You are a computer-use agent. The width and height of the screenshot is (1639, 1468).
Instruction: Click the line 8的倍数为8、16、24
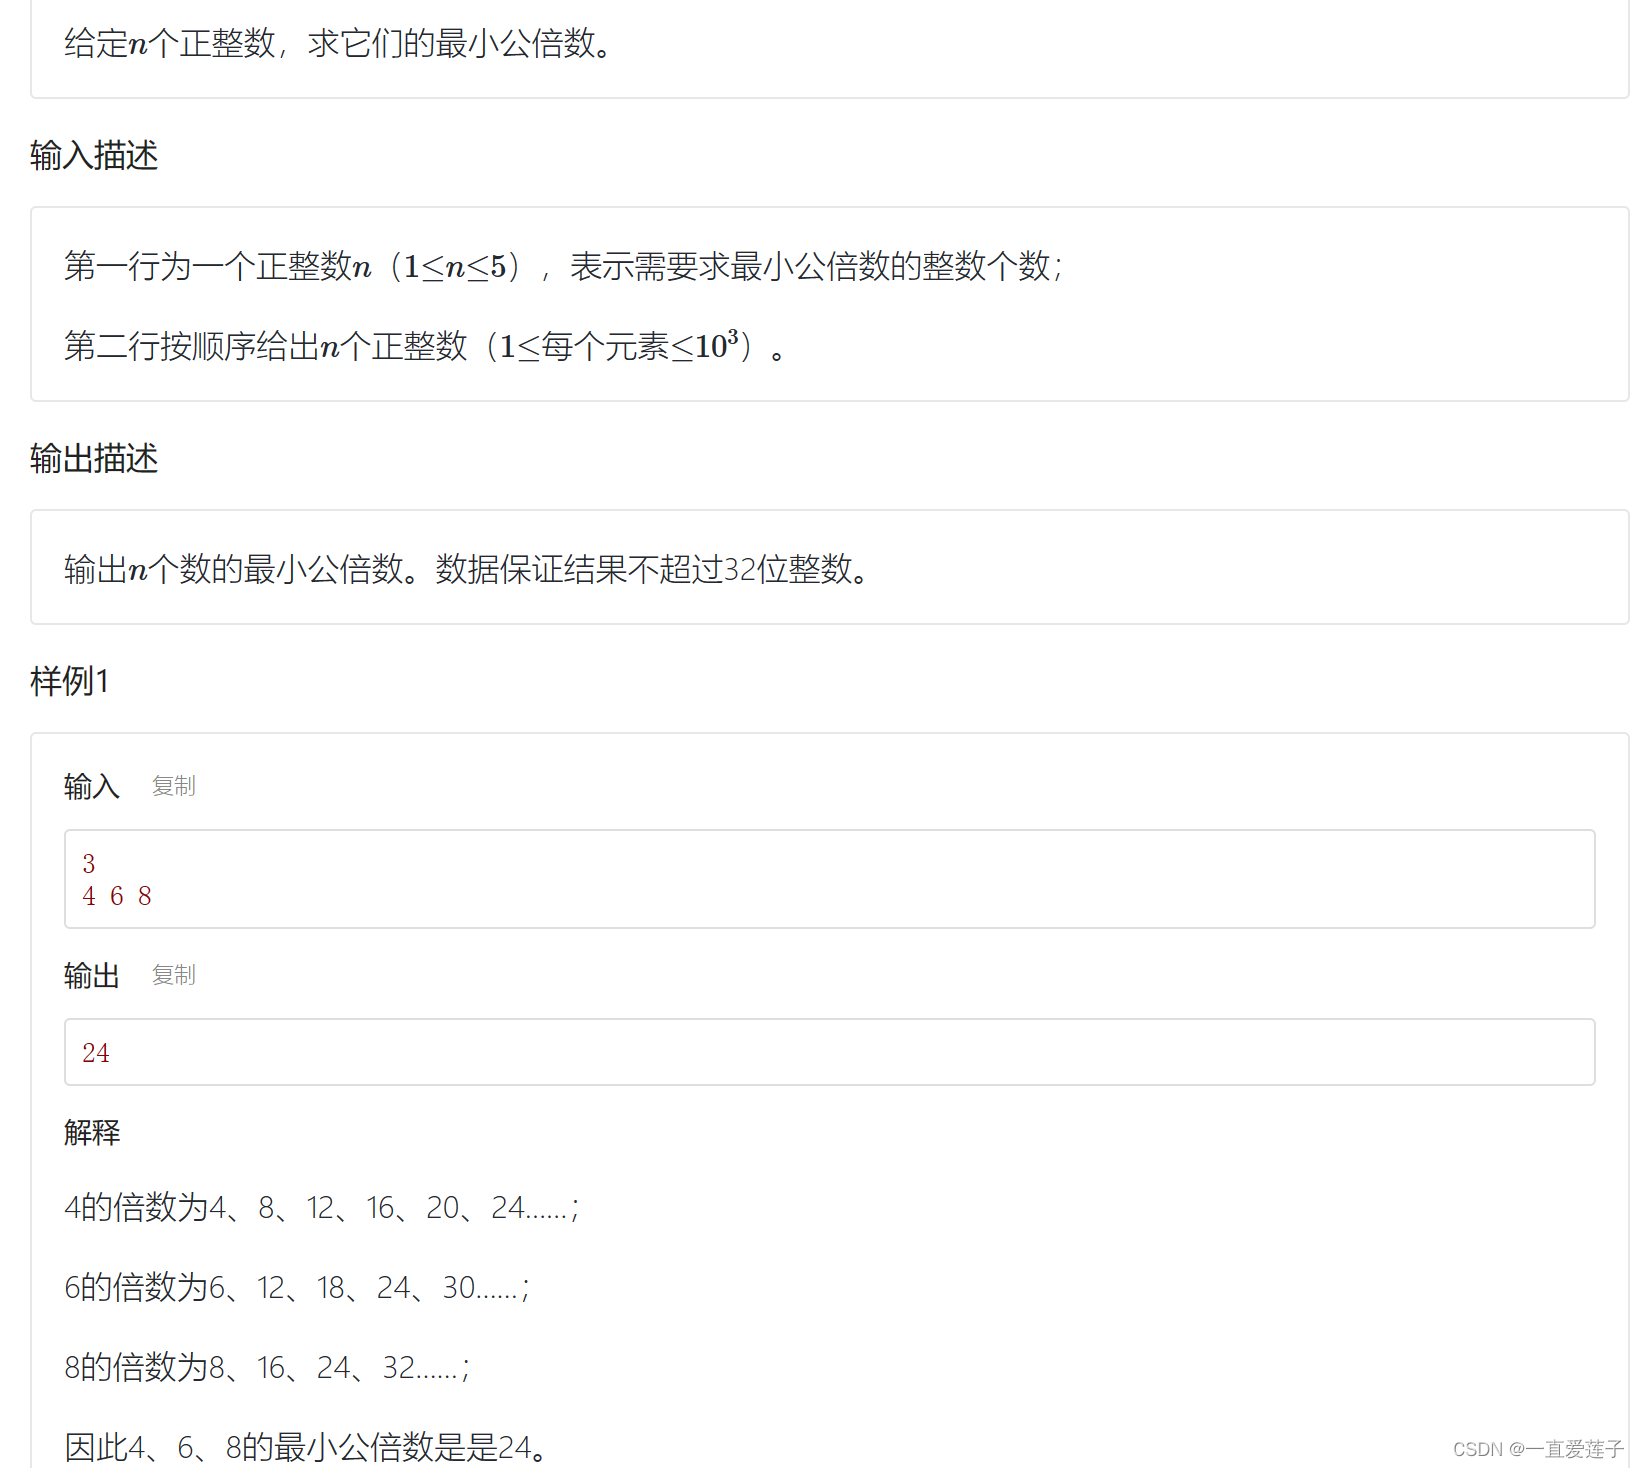point(267,1367)
